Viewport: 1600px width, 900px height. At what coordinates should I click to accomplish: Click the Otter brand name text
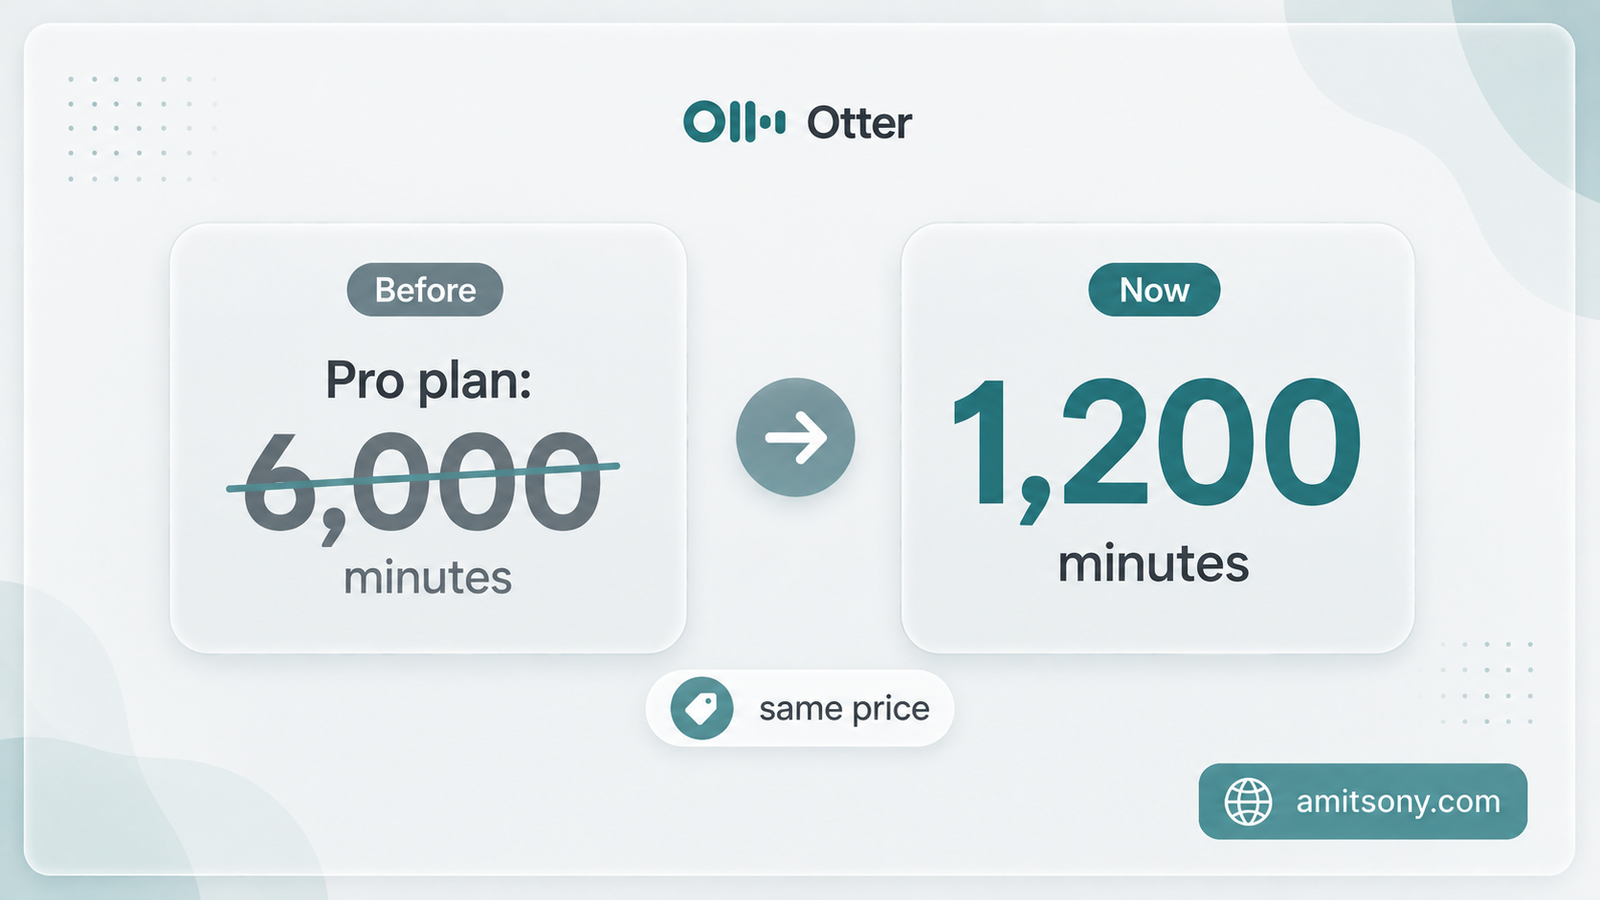[x=859, y=123]
